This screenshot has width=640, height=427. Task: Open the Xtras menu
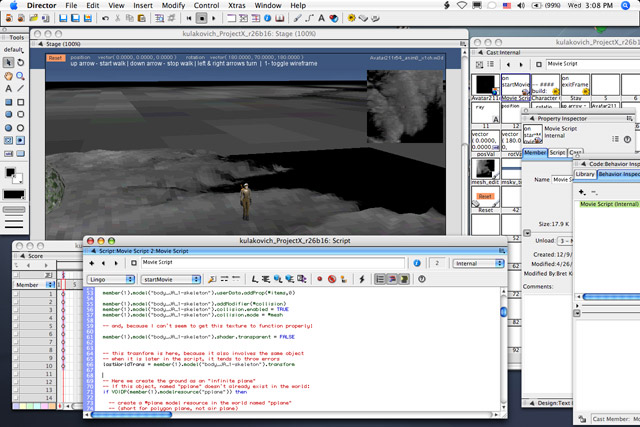[237, 5]
